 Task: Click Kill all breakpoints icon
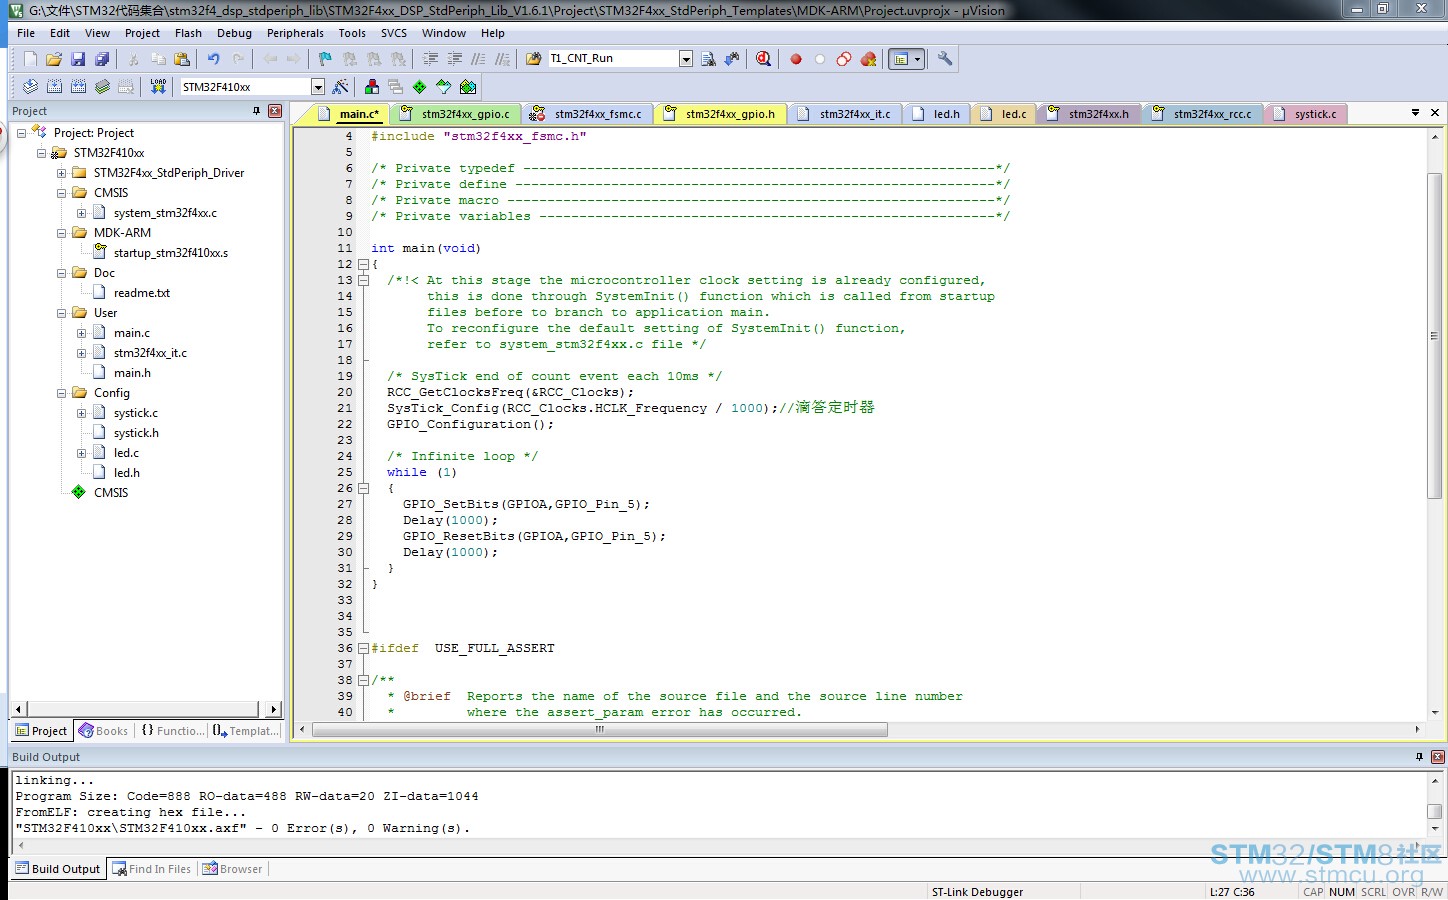868,59
